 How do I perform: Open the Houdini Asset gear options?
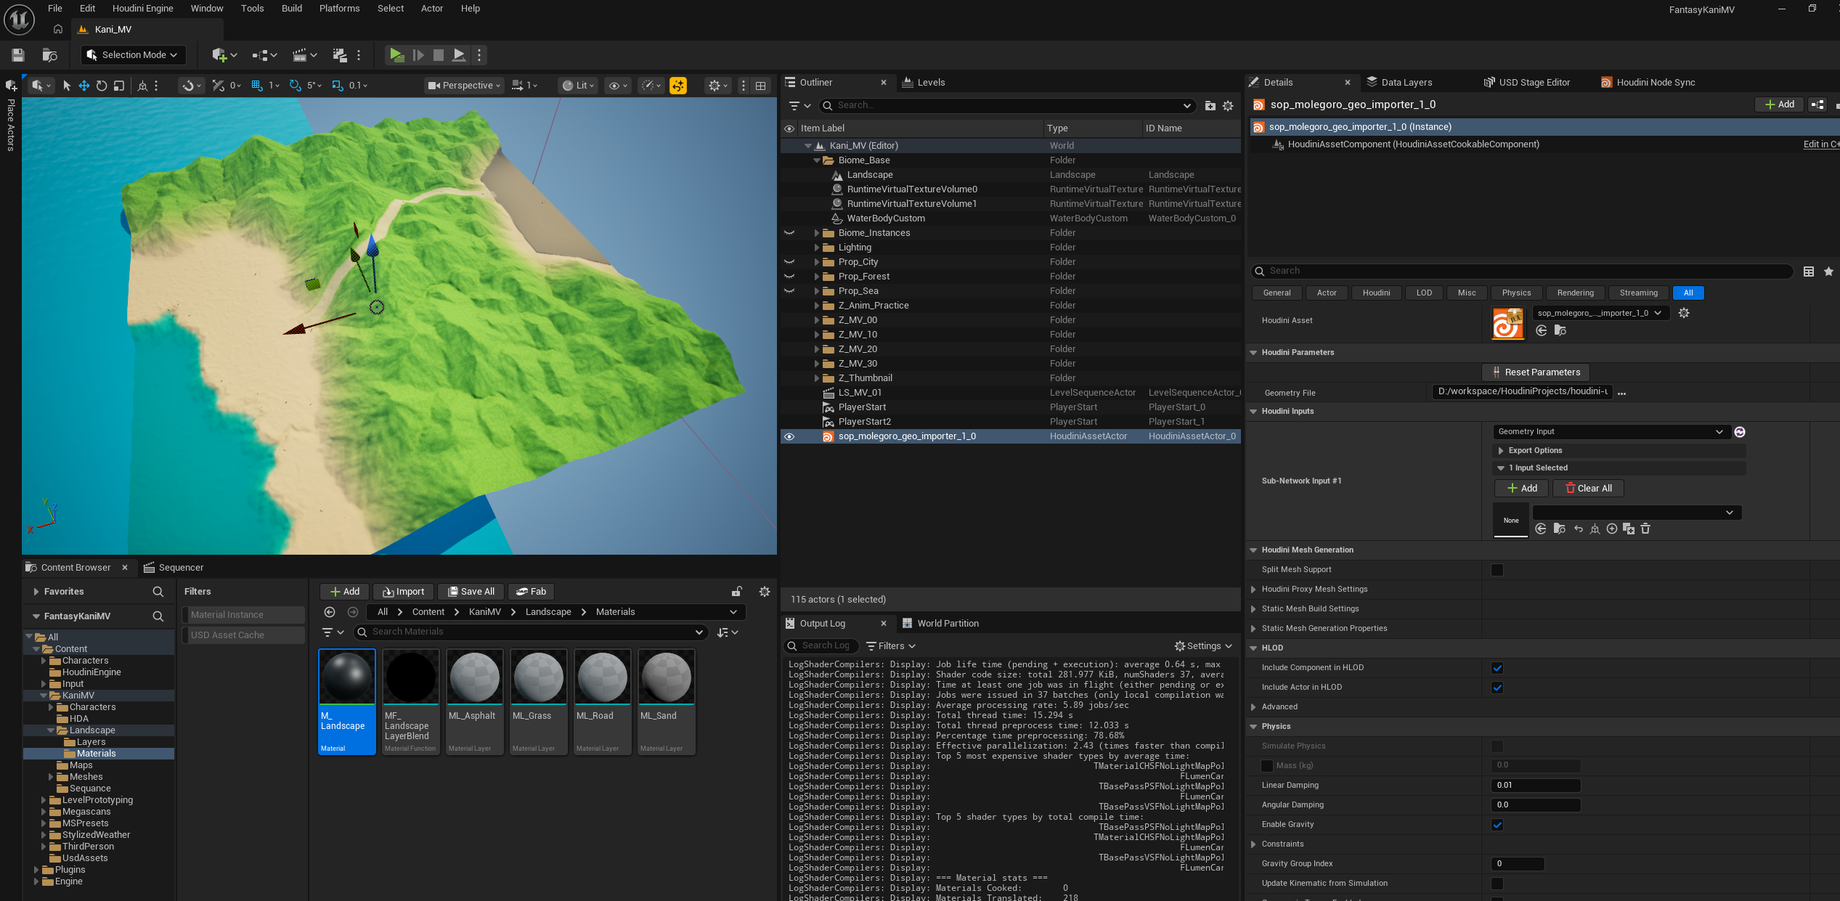(x=1684, y=313)
